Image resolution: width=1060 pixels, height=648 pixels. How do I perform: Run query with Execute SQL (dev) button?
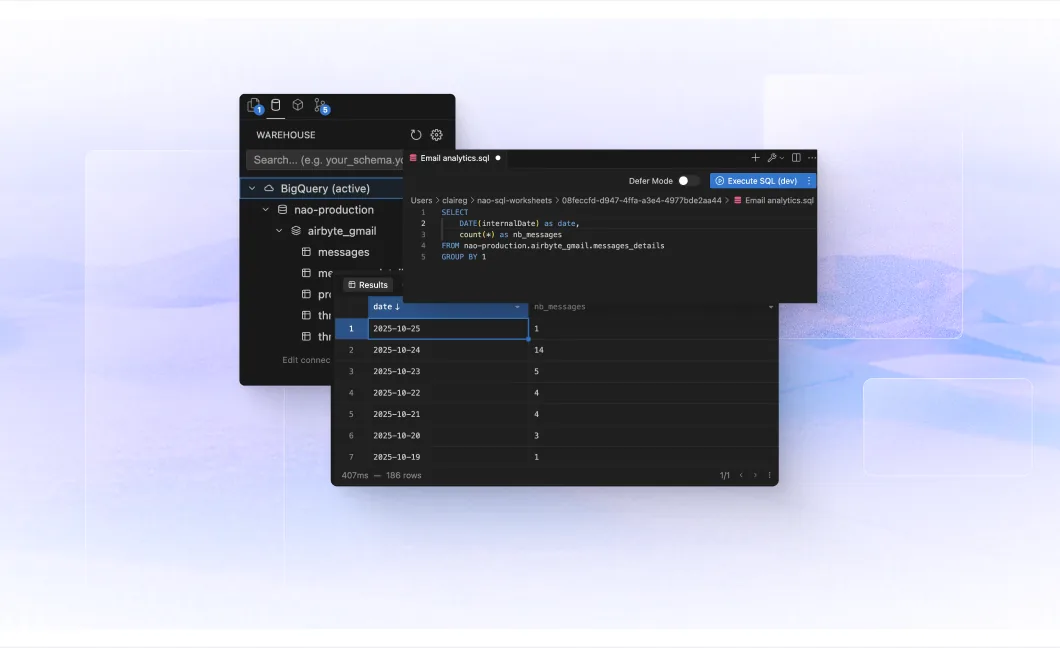756,180
